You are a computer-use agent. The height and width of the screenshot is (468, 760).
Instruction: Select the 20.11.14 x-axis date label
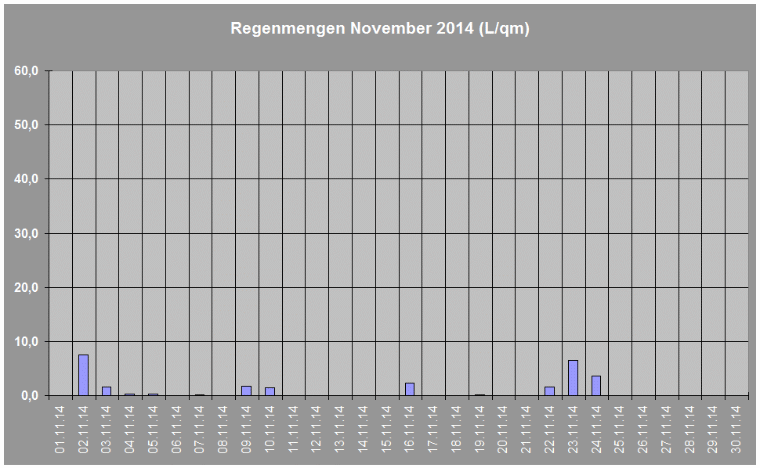[502, 429]
